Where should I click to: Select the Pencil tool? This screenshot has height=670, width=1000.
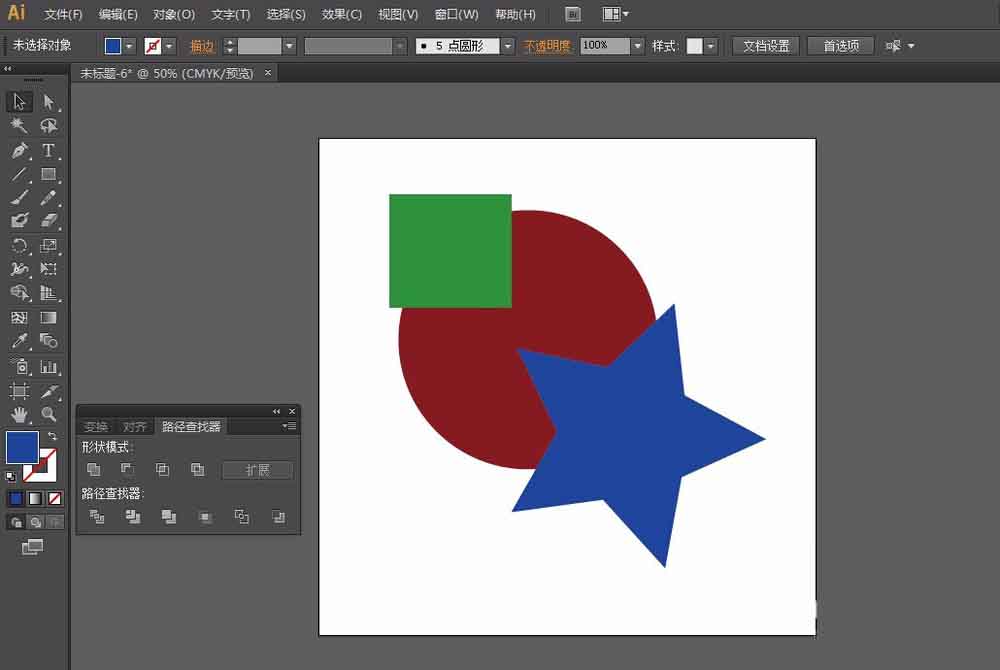click(x=48, y=198)
